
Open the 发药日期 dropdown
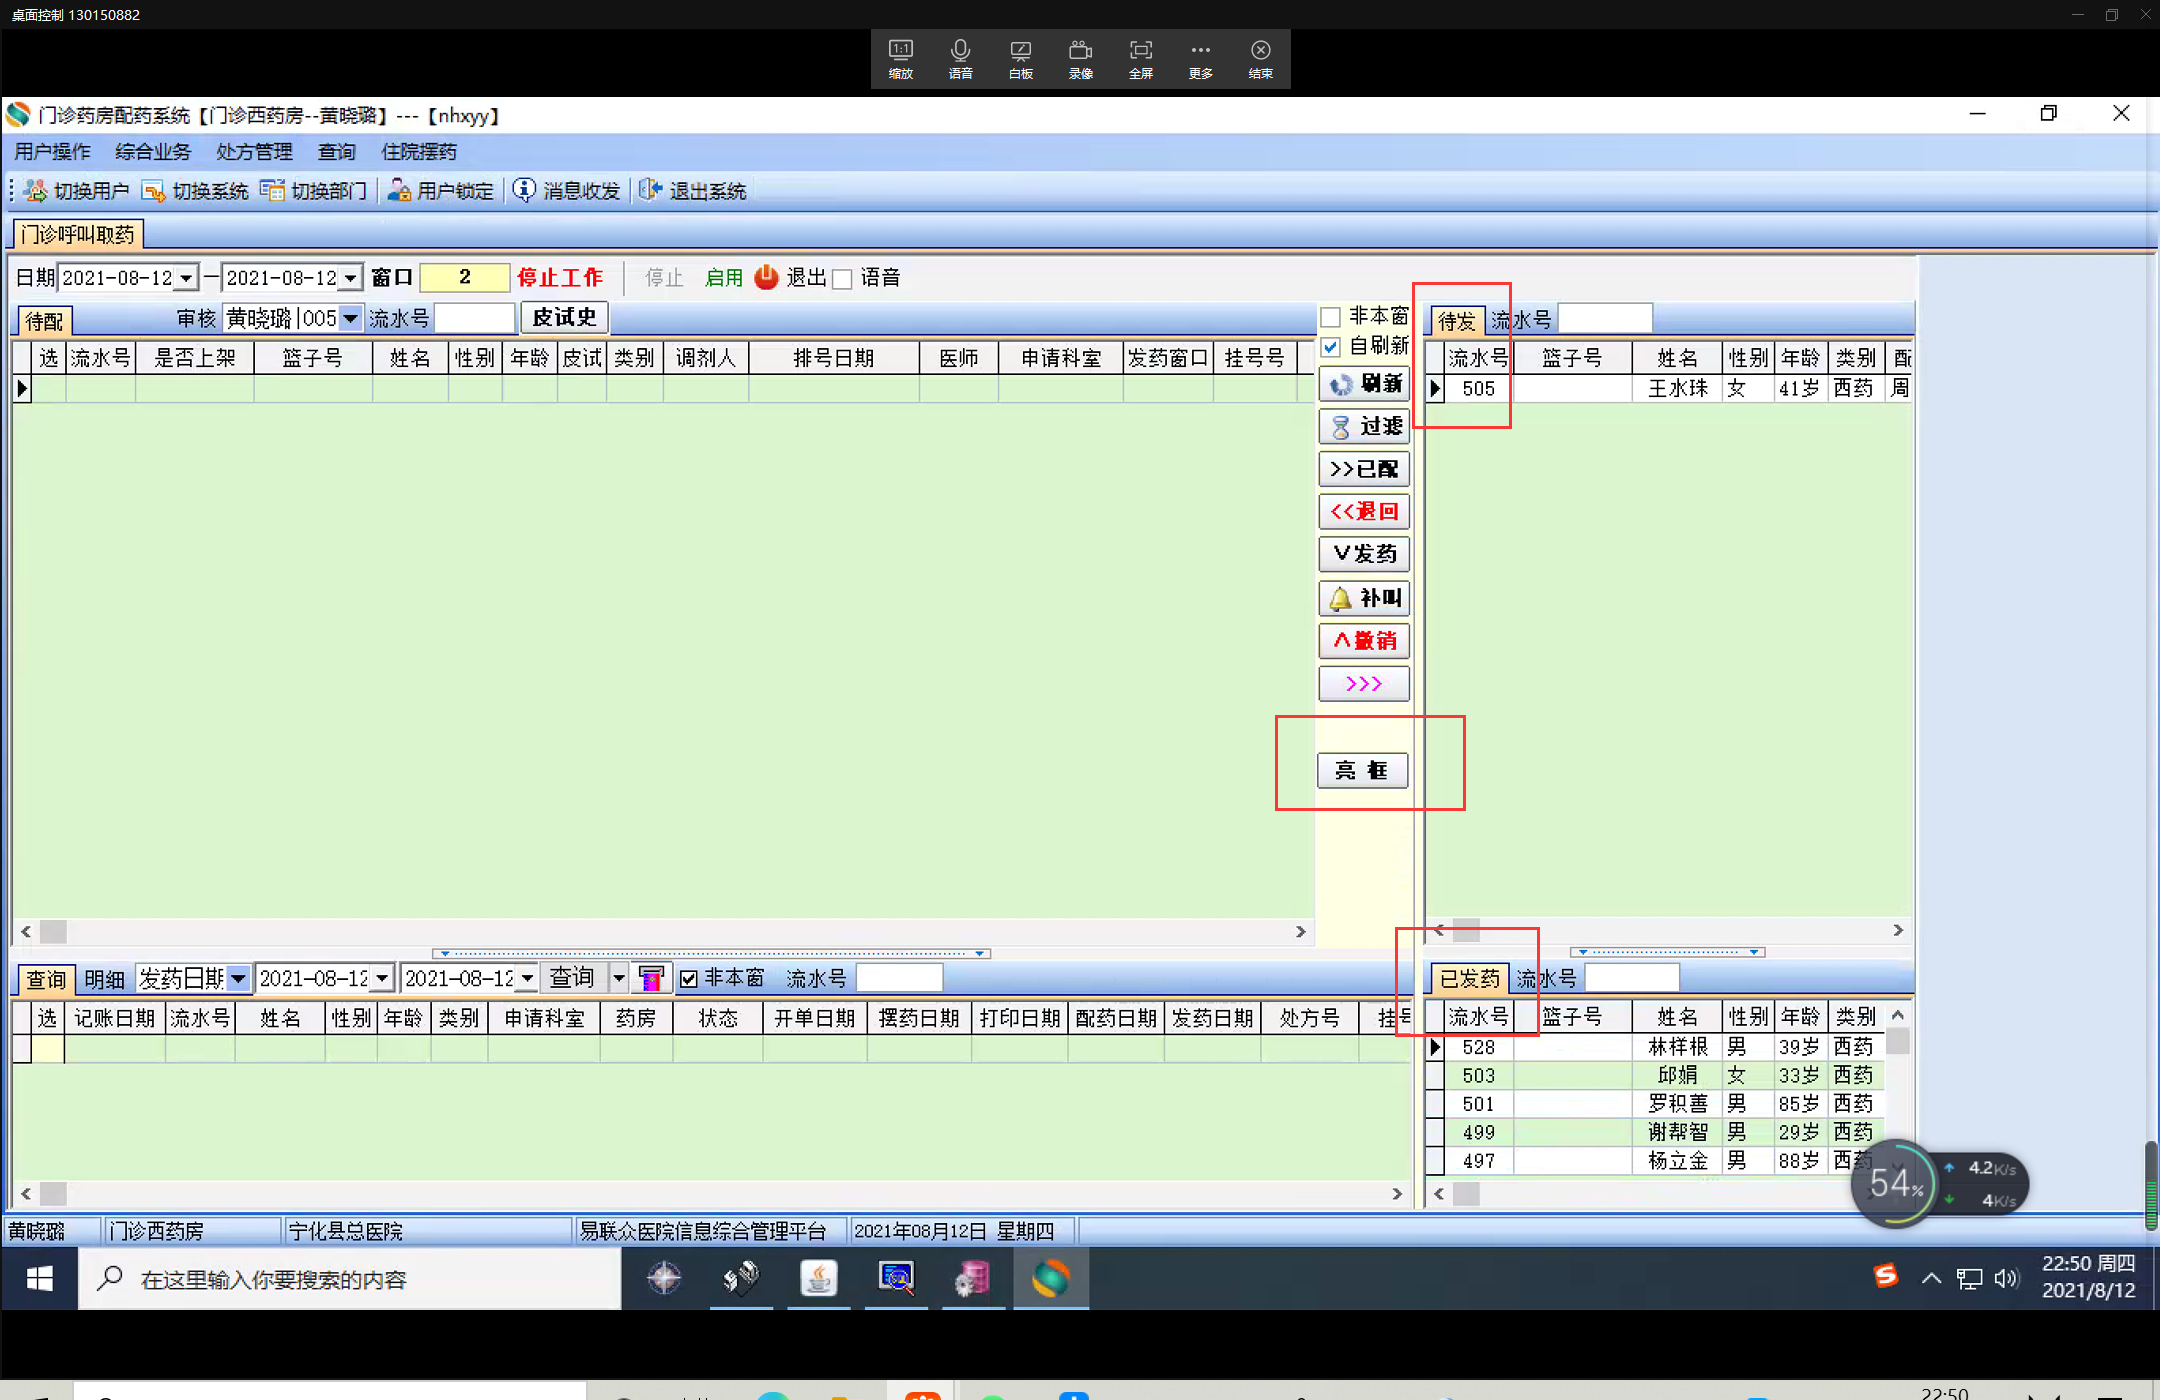pos(238,978)
